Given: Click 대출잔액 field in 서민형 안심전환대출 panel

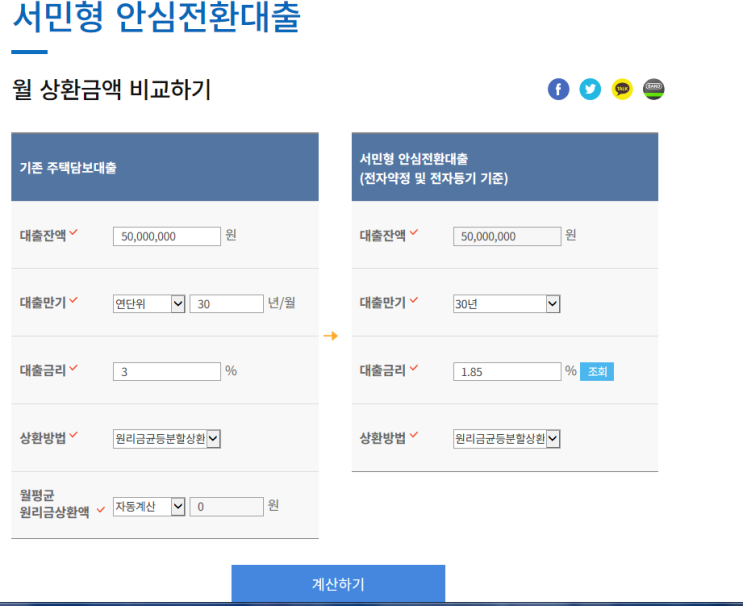Looking at the screenshot, I should click(507, 236).
